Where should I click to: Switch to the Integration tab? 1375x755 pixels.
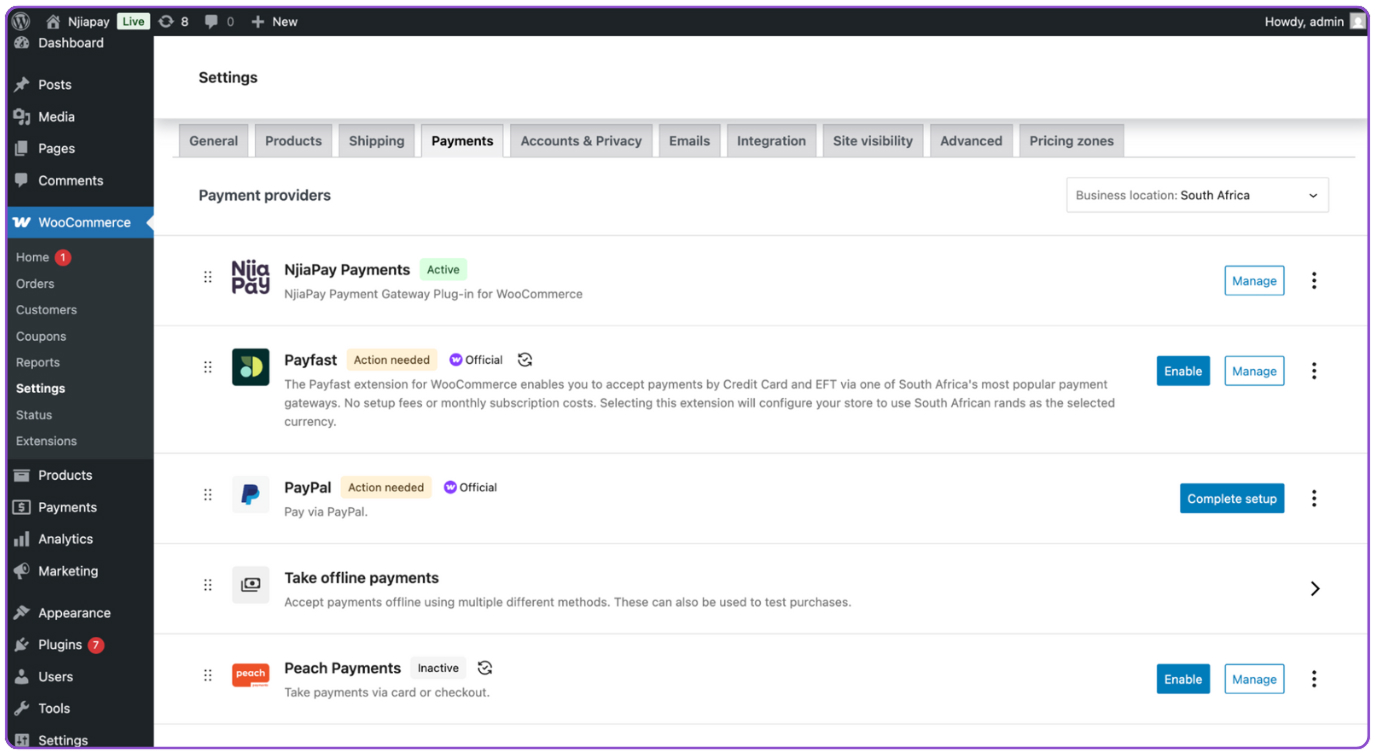(x=771, y=141)
